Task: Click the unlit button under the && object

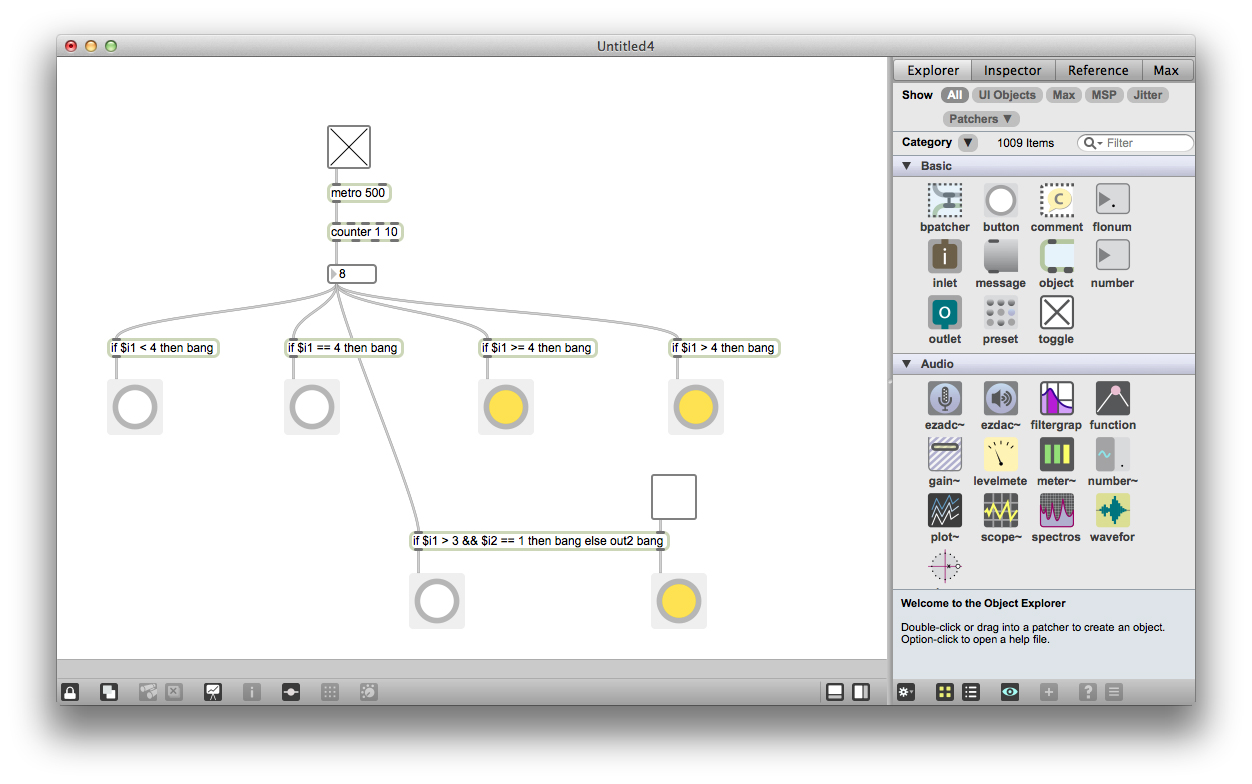Action: [437, 601]
